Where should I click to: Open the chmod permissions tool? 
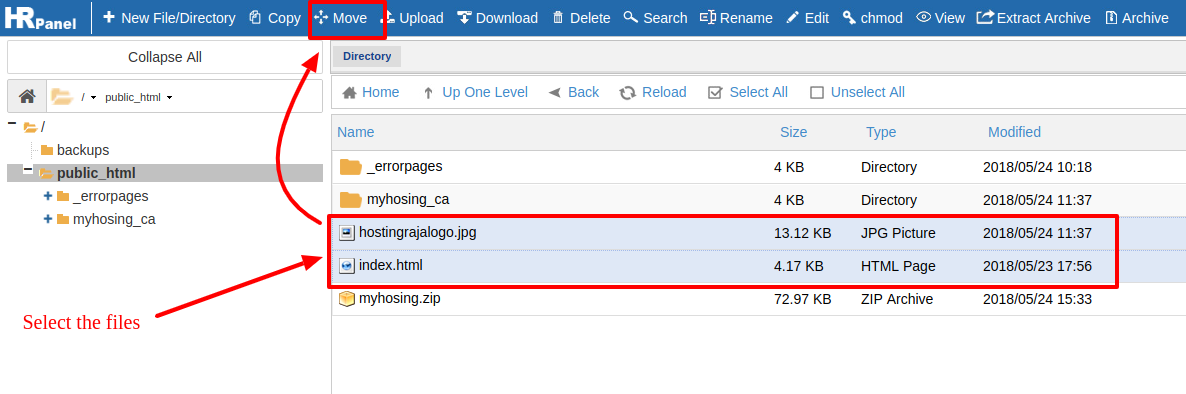(x=873, y=17)
